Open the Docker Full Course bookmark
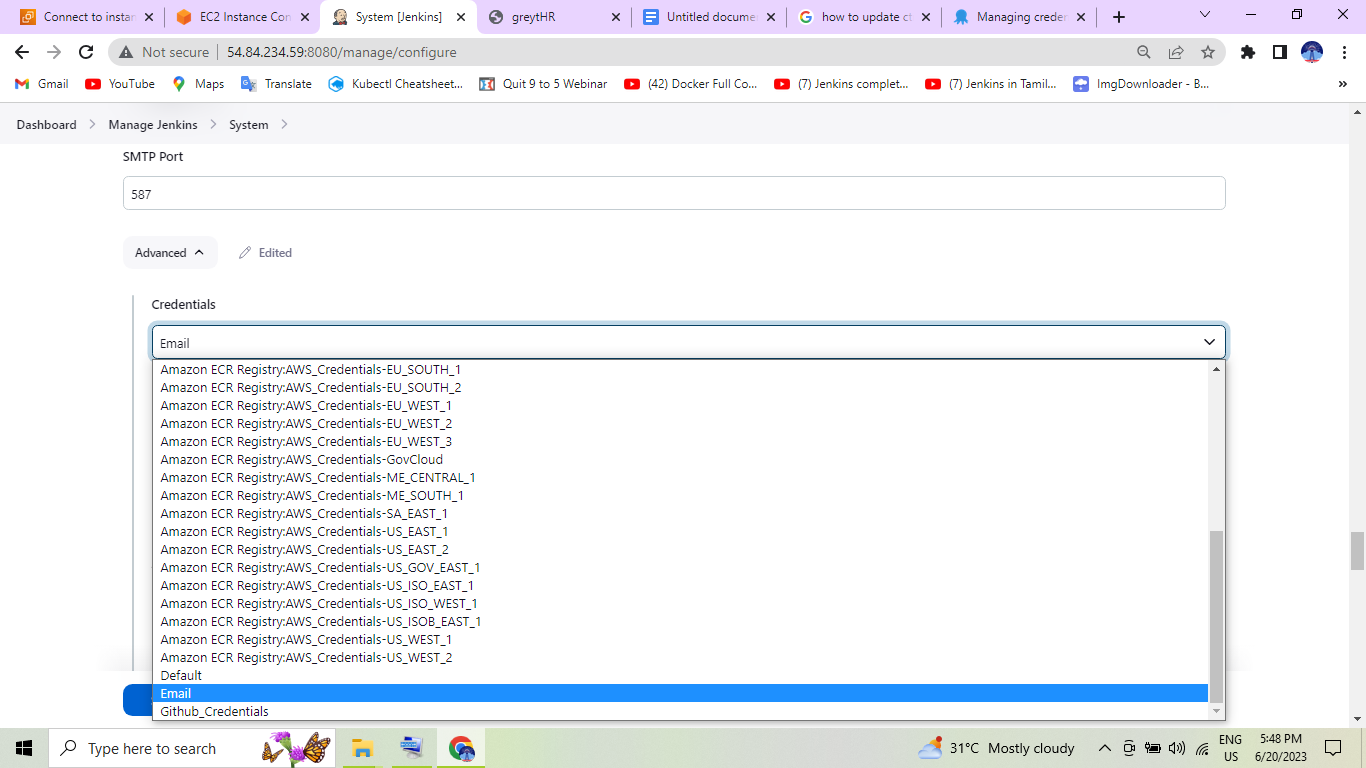The height and width of the screenshot is (768, 1366). pos(691,84)
